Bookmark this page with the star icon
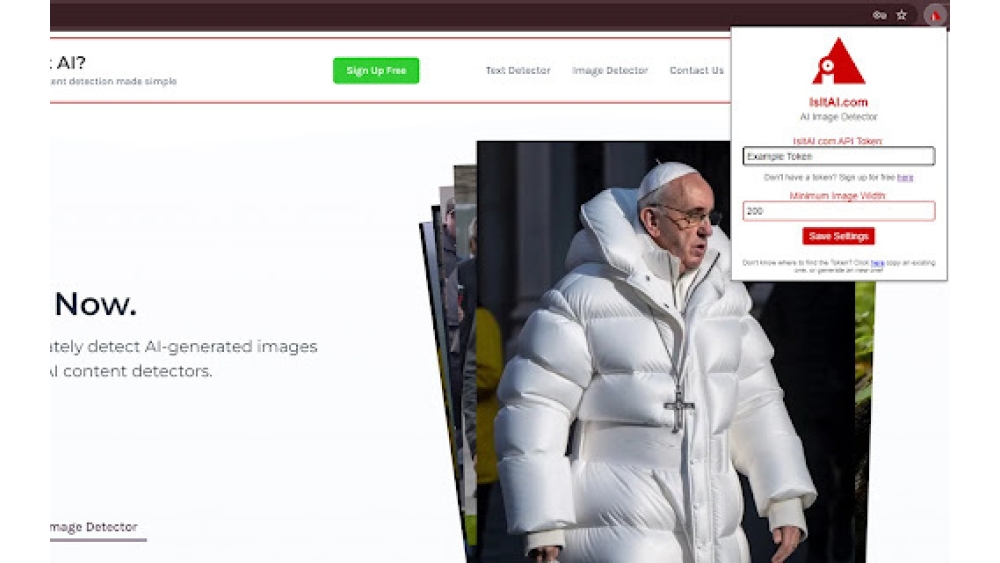This screenshot has height=563, width=1000. pyautogui.click(x=902, y=15)
